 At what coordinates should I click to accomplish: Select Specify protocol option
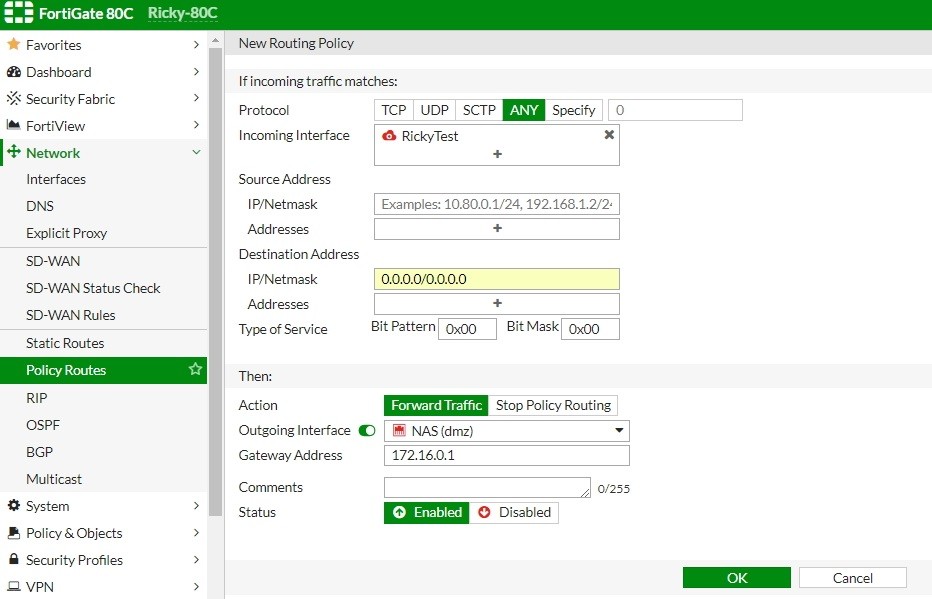574,110
